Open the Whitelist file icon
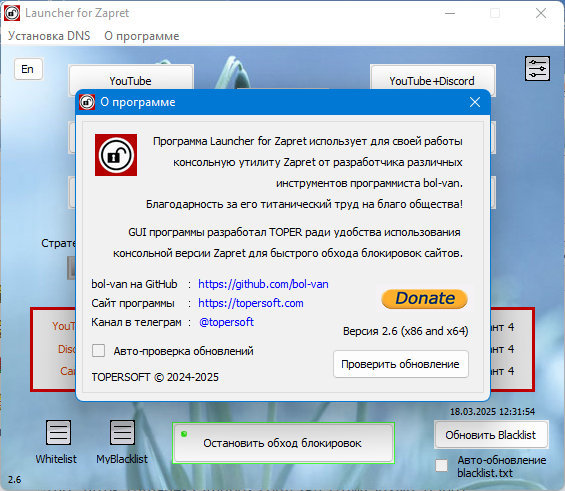Screen dimensions: 565x491 pyautogui.click(x=58, y=433)
